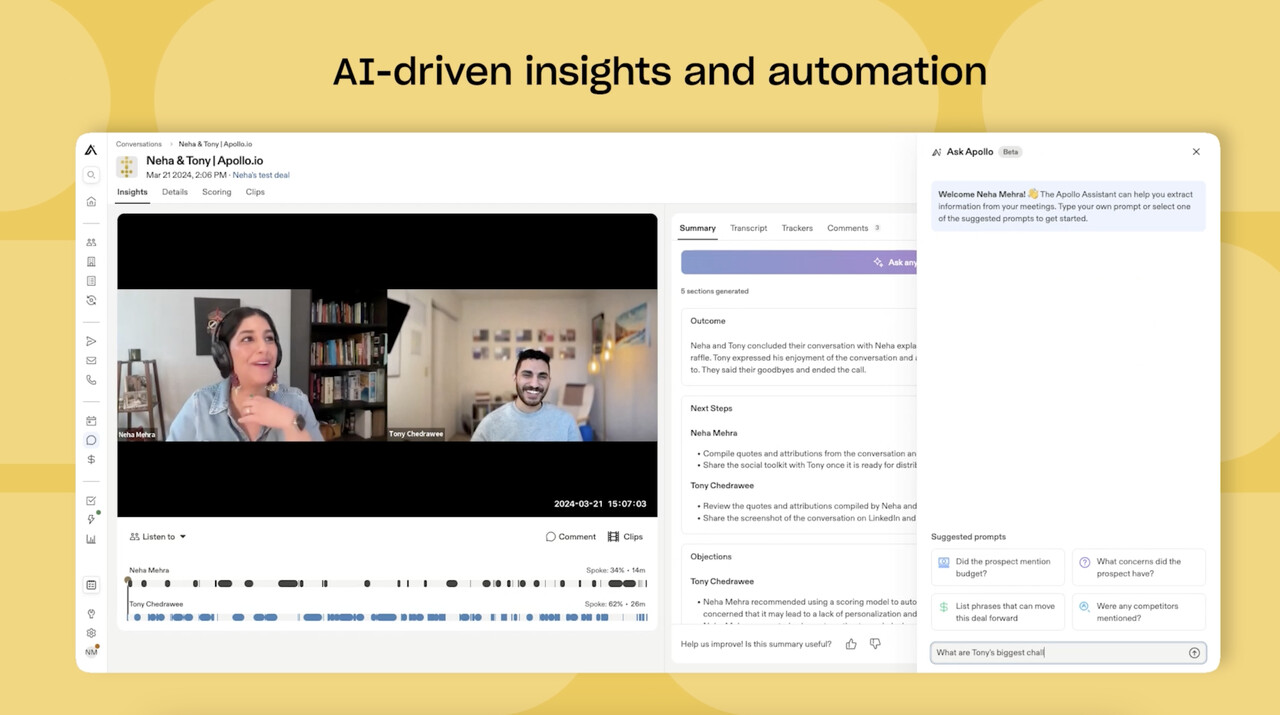Select the Conversations chat-bubble sidebar icon
This screenshot has width=1280, height=715.
tap(91, 440)
